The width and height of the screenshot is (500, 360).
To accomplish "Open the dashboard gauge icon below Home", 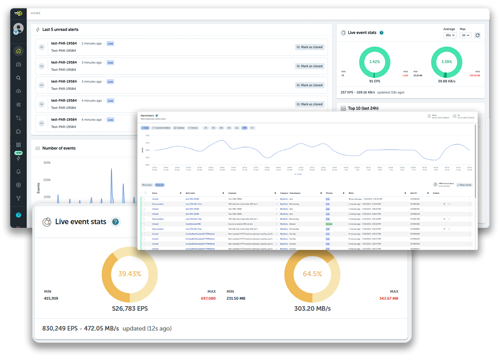I will point(19,64).
